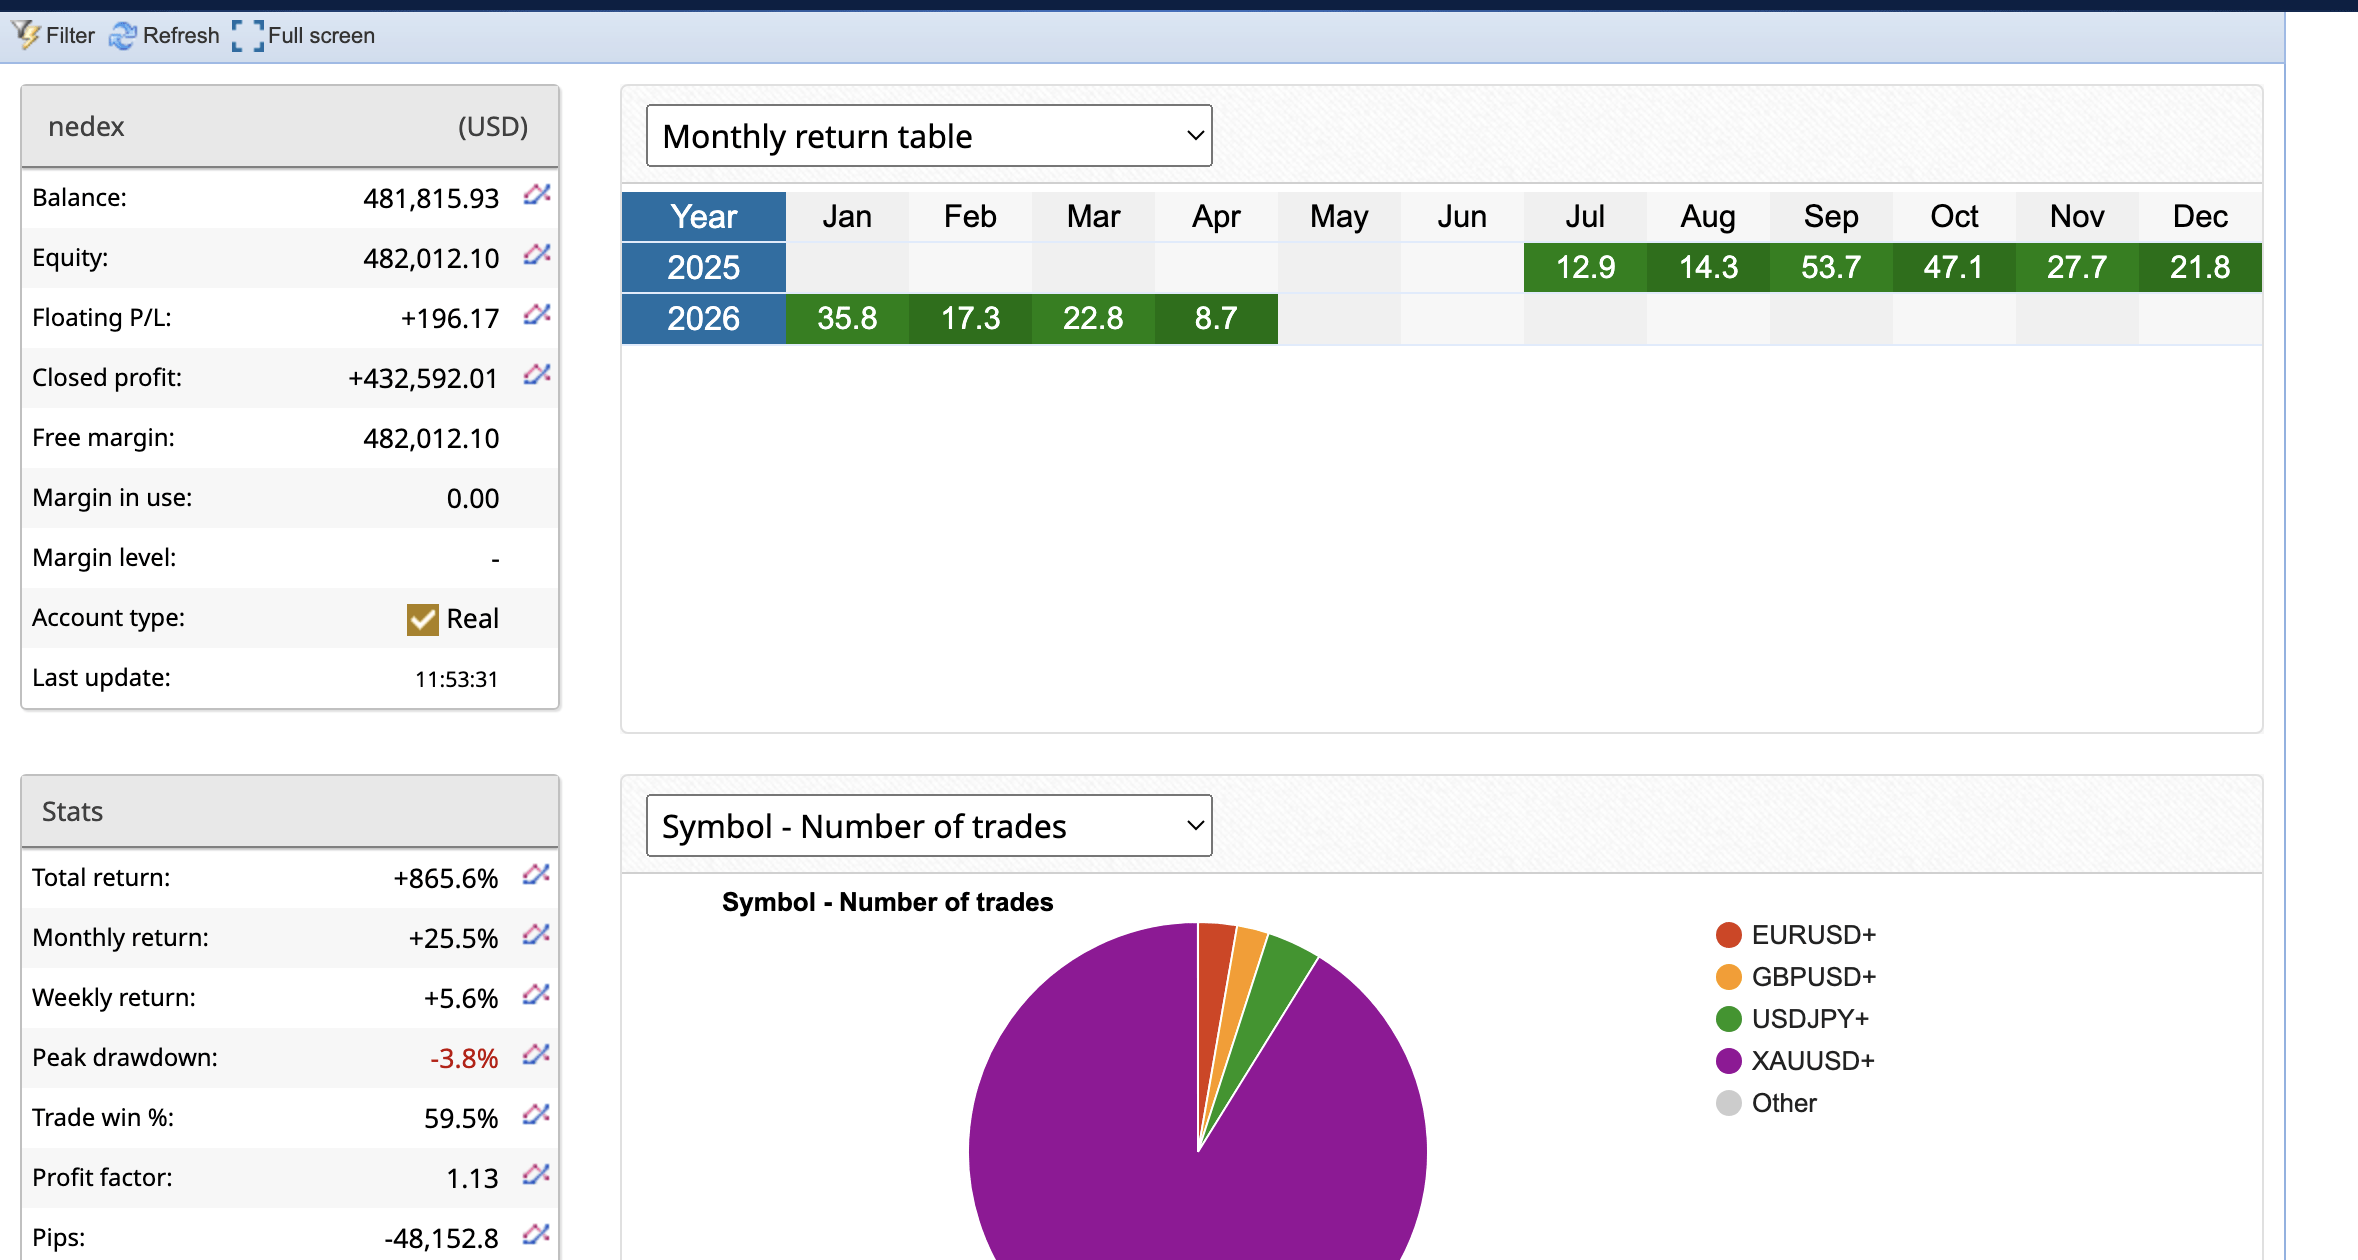Viewport: 2358px width, 1260px height.
Task: Click the EURUSD+ legend marker
Action: tap(1727, 935)
